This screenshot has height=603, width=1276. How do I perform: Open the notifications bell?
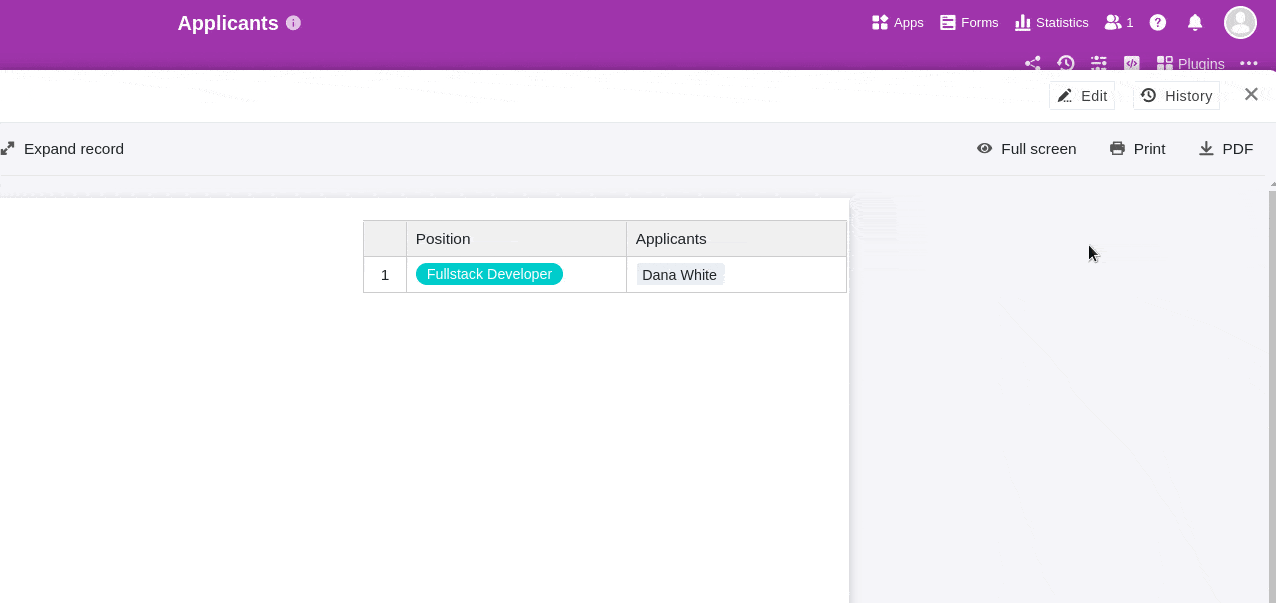(1194, 22)
